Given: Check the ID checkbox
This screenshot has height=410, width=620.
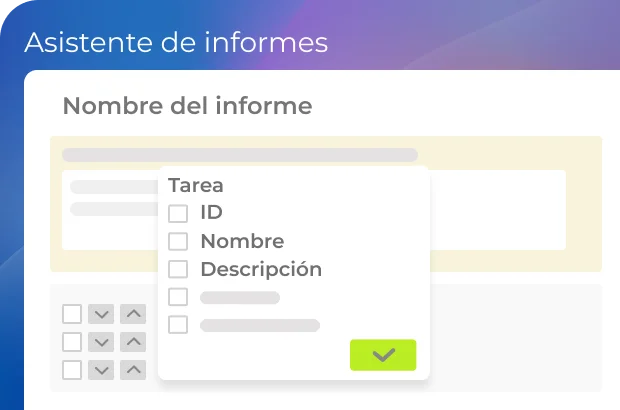Looking at the screenshot, I should pos(178,213).
